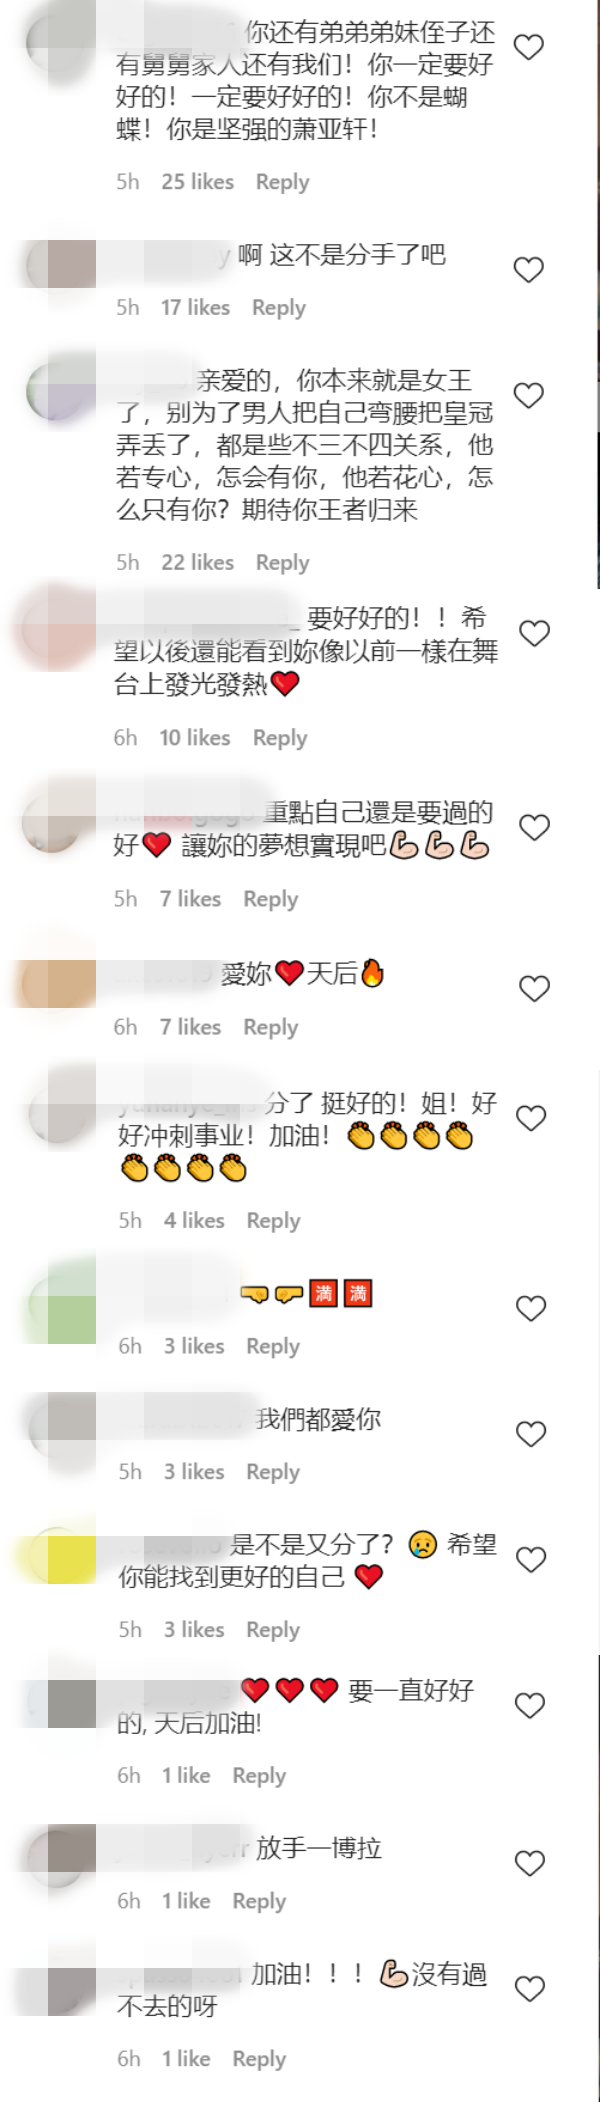
Task: Heart the comment '放手一博拉'
Action: pyautogui.click(x=529, y=1863)
